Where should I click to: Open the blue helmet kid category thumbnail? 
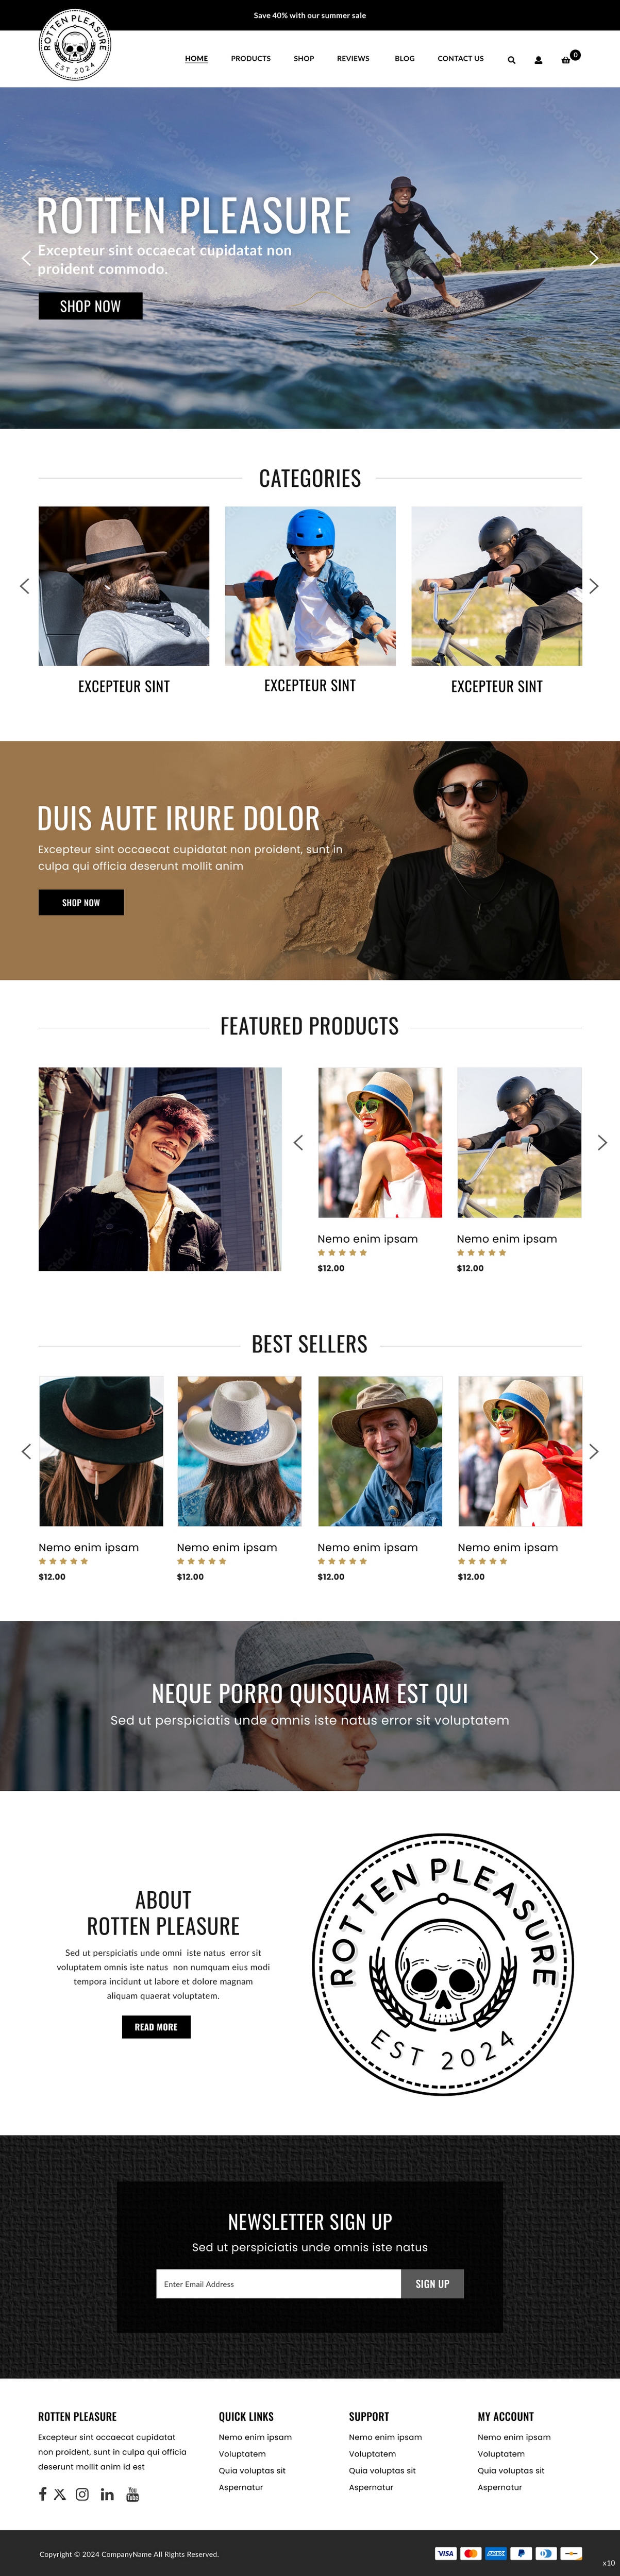pos(310,585)
